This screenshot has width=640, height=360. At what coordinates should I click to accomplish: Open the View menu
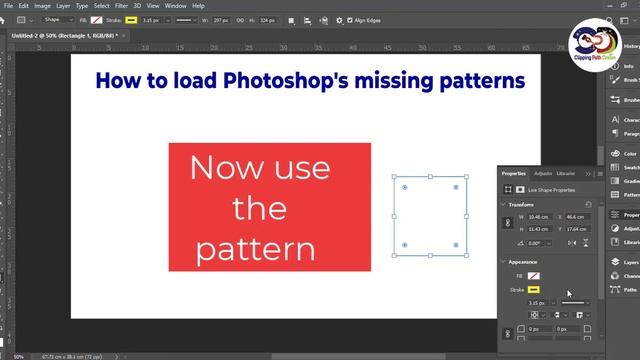[x=153, y=6]
